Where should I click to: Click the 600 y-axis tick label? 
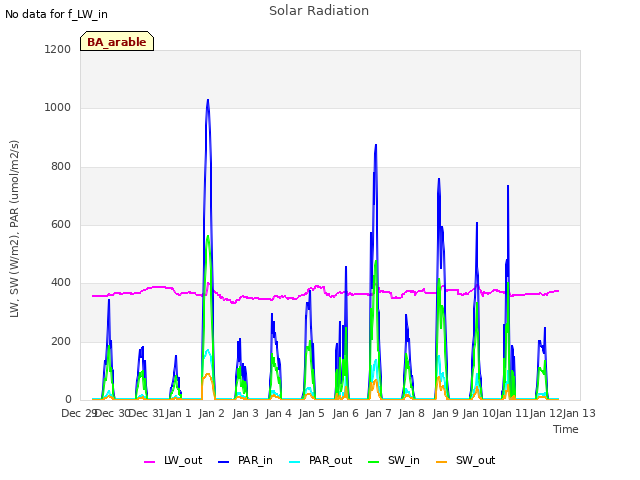61,225
